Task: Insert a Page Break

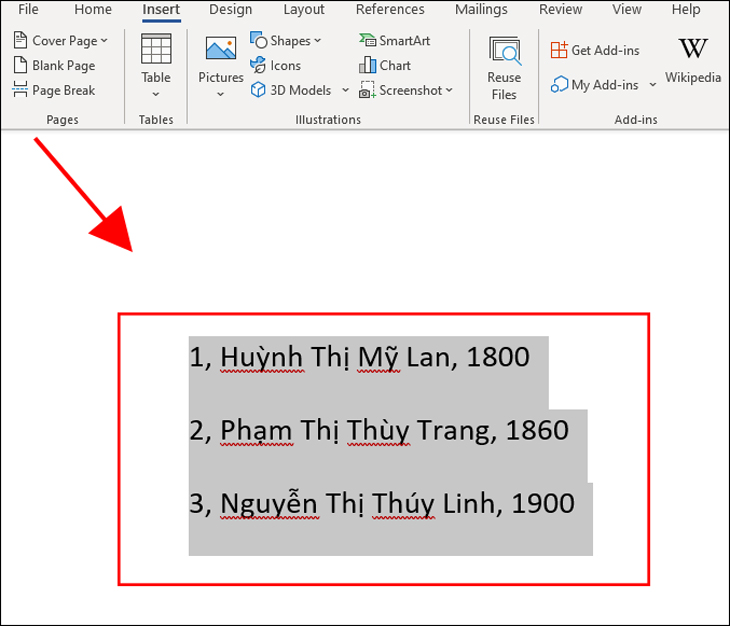Action: coord(54,90)
